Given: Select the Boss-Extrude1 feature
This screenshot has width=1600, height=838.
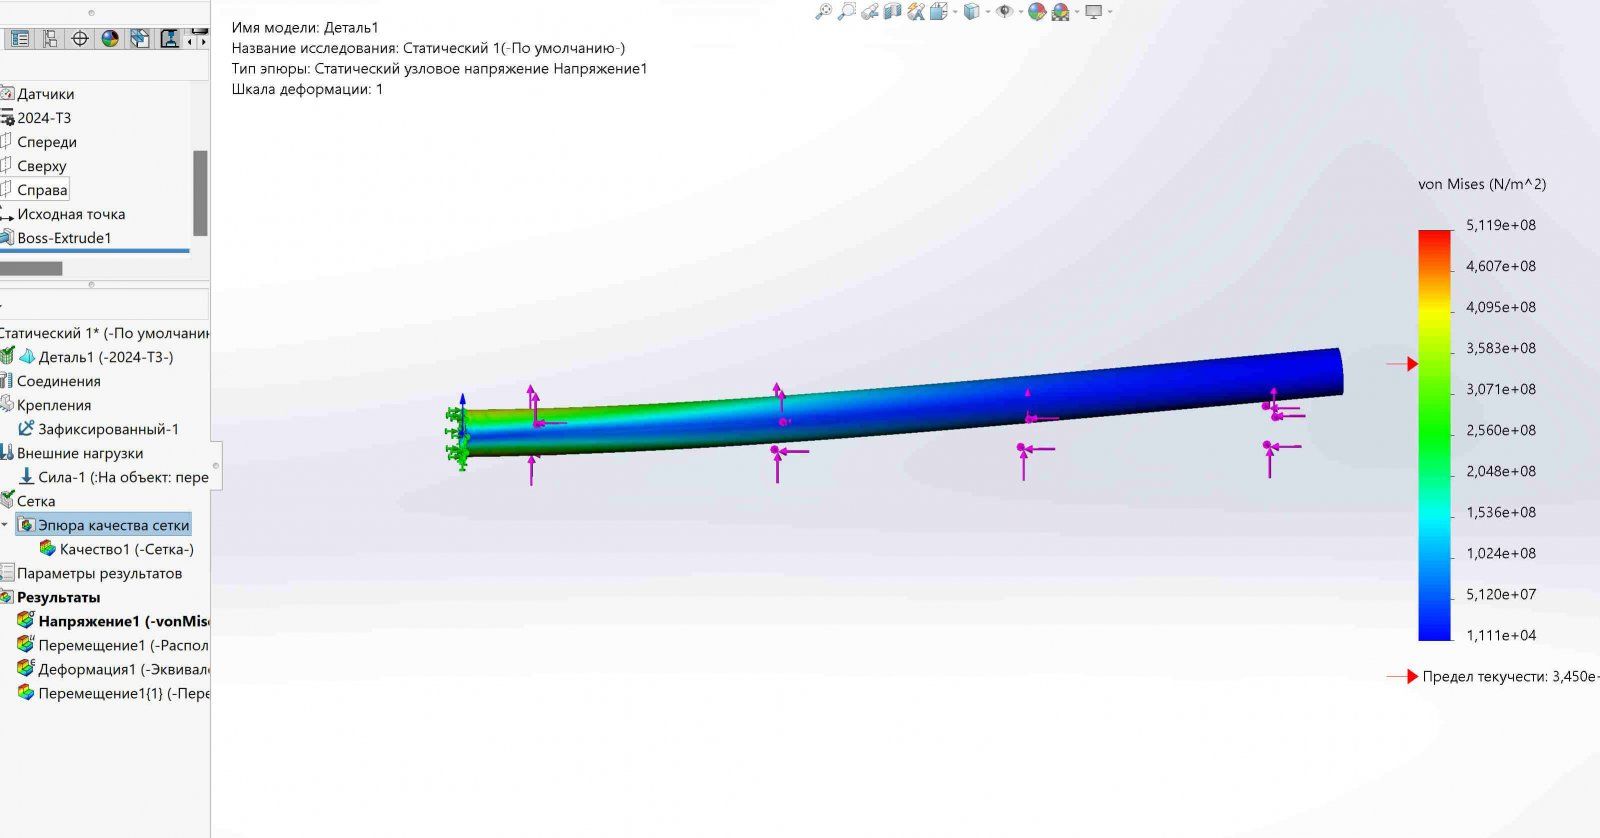Looking at the screenshot, I should coord(64,238).
